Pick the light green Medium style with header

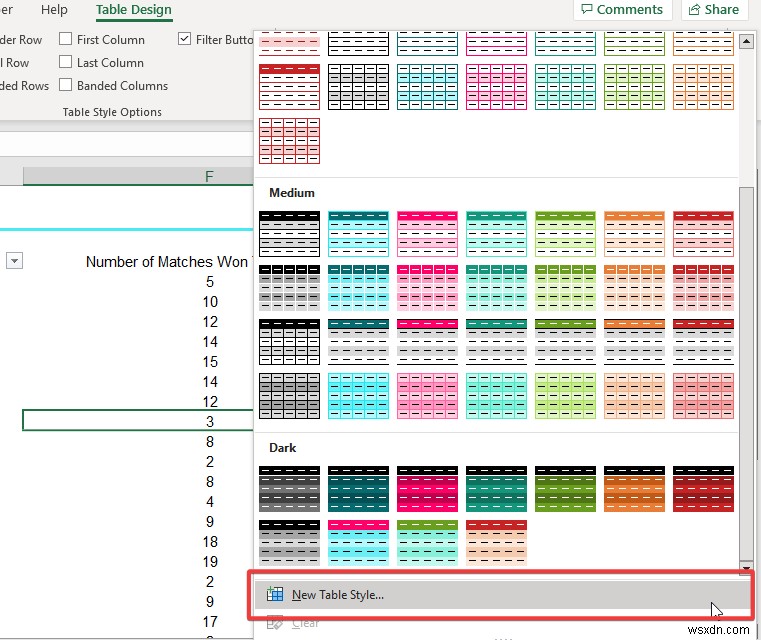click(x=565, y=233)
